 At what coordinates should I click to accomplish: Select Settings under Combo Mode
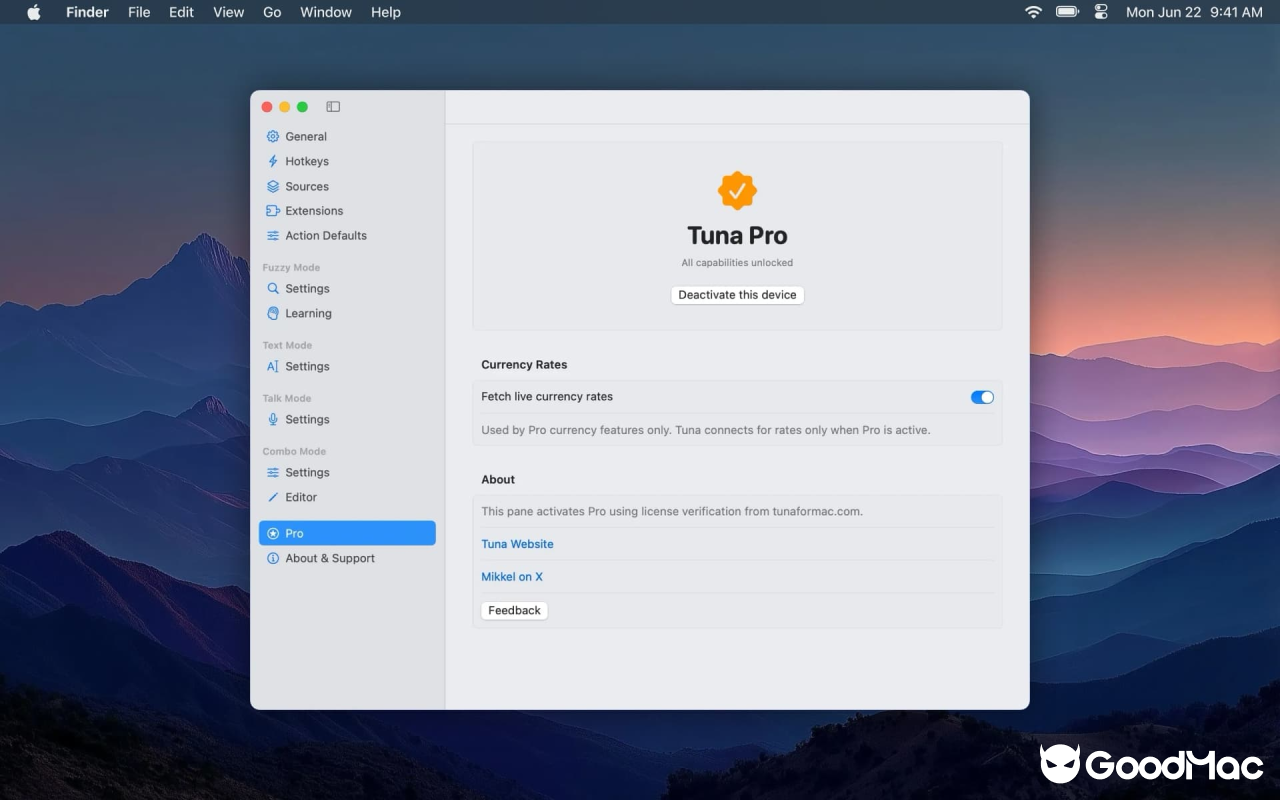pos(347,472)
